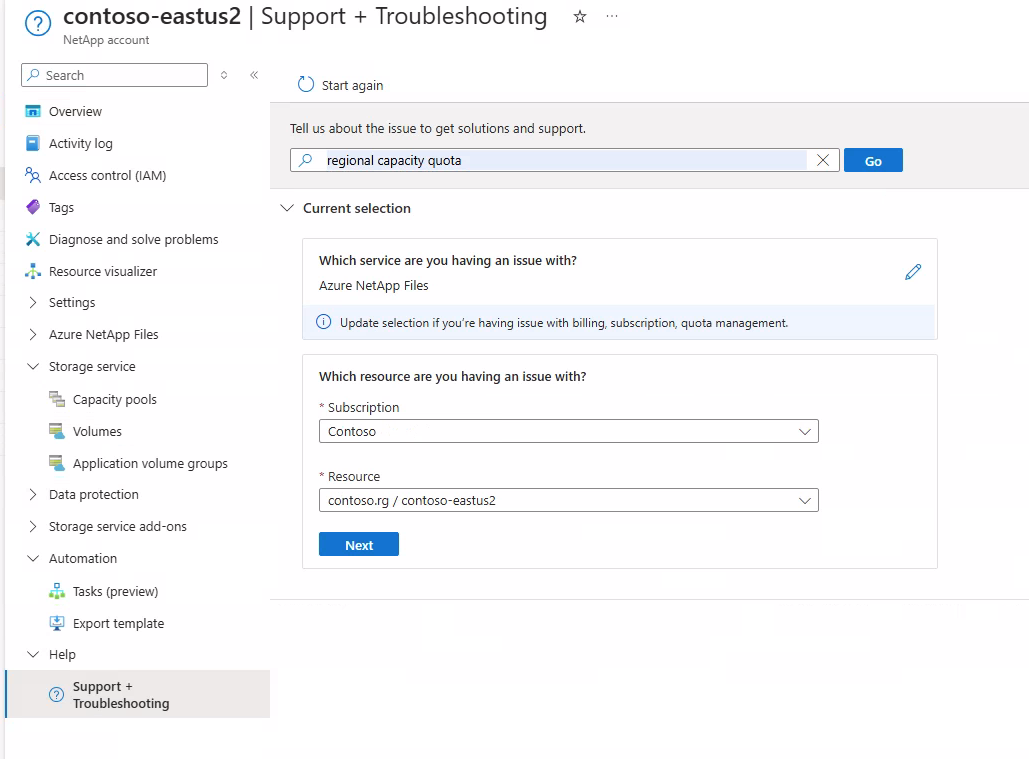Screen dimensions: 1029x759
Task: Collapse the sidebar menu with double chevron
Action: coord(254,75)
